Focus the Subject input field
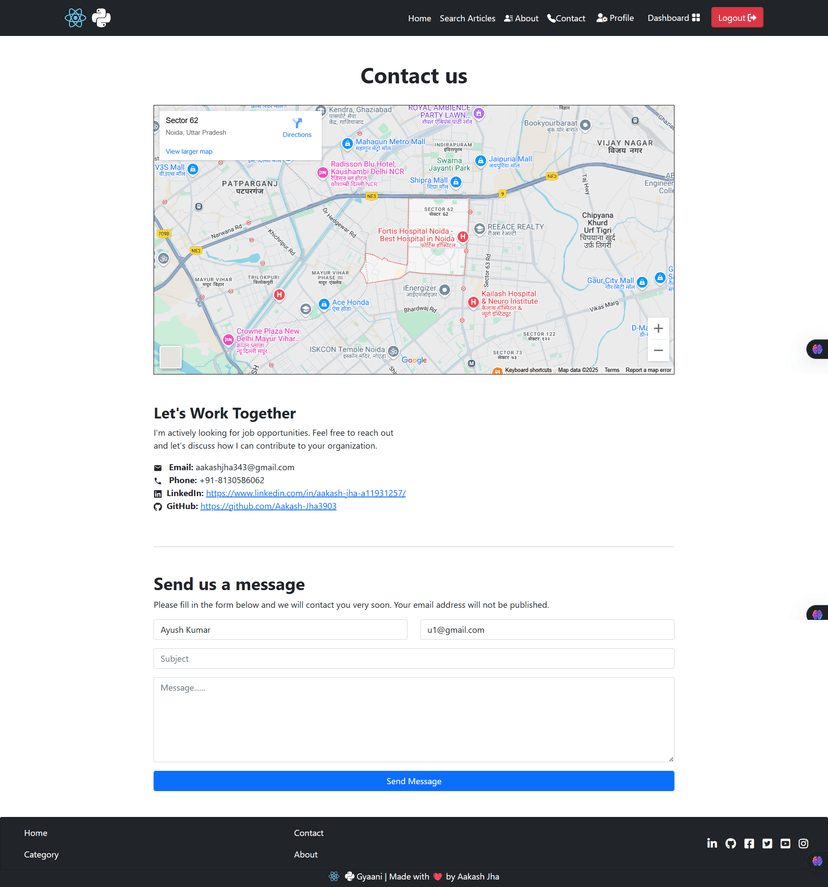 (x=413, y=659)
